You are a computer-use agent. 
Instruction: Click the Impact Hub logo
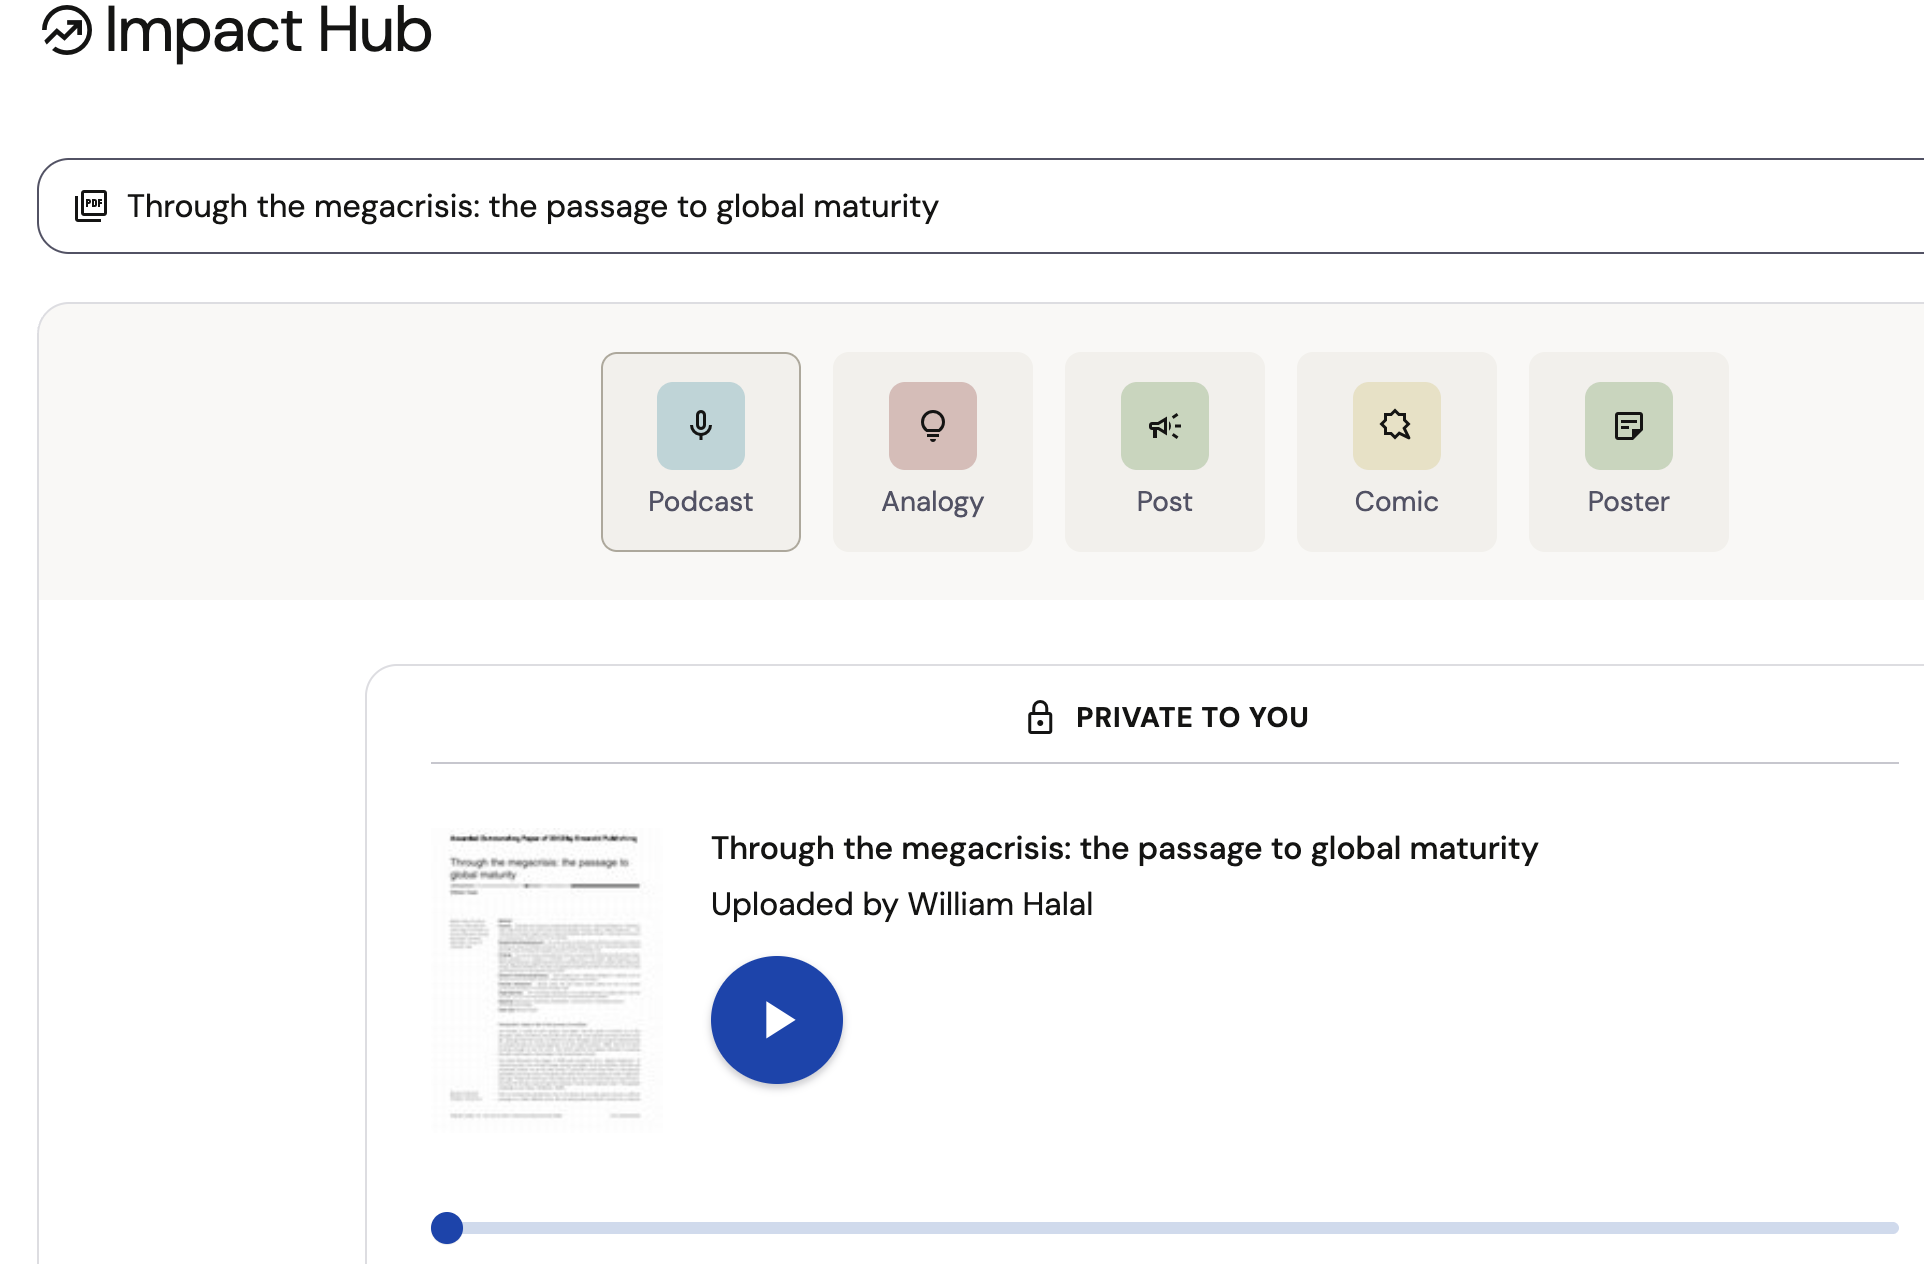[235, 32]
